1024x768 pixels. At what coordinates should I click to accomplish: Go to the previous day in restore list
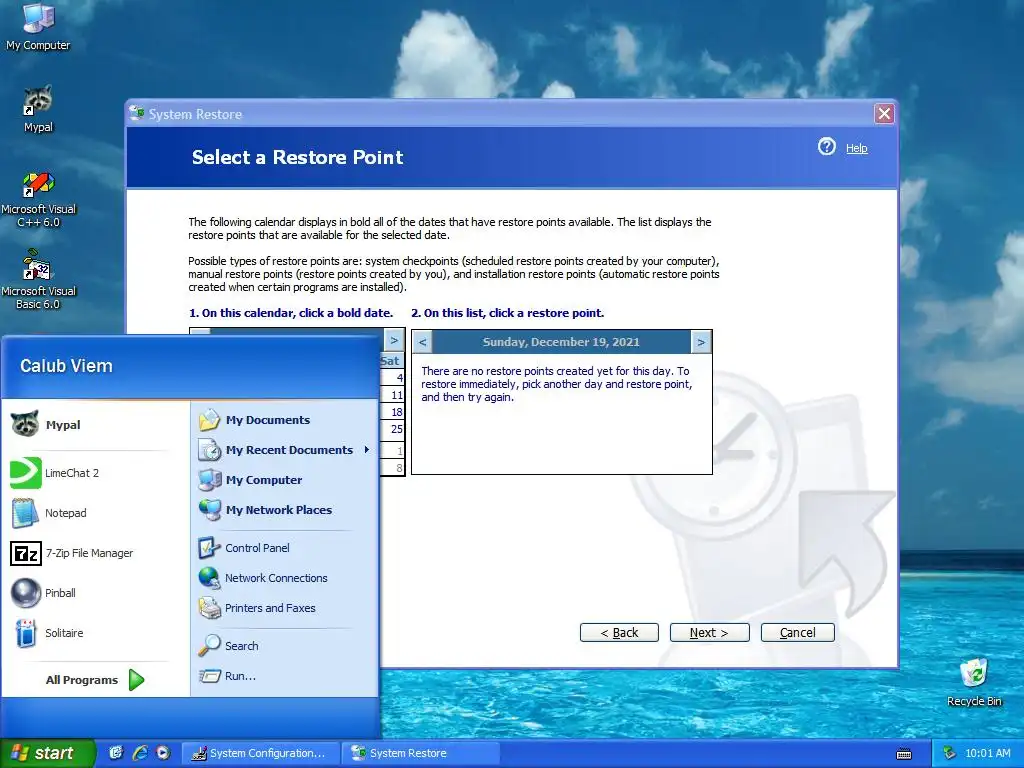tap(423, 342)
